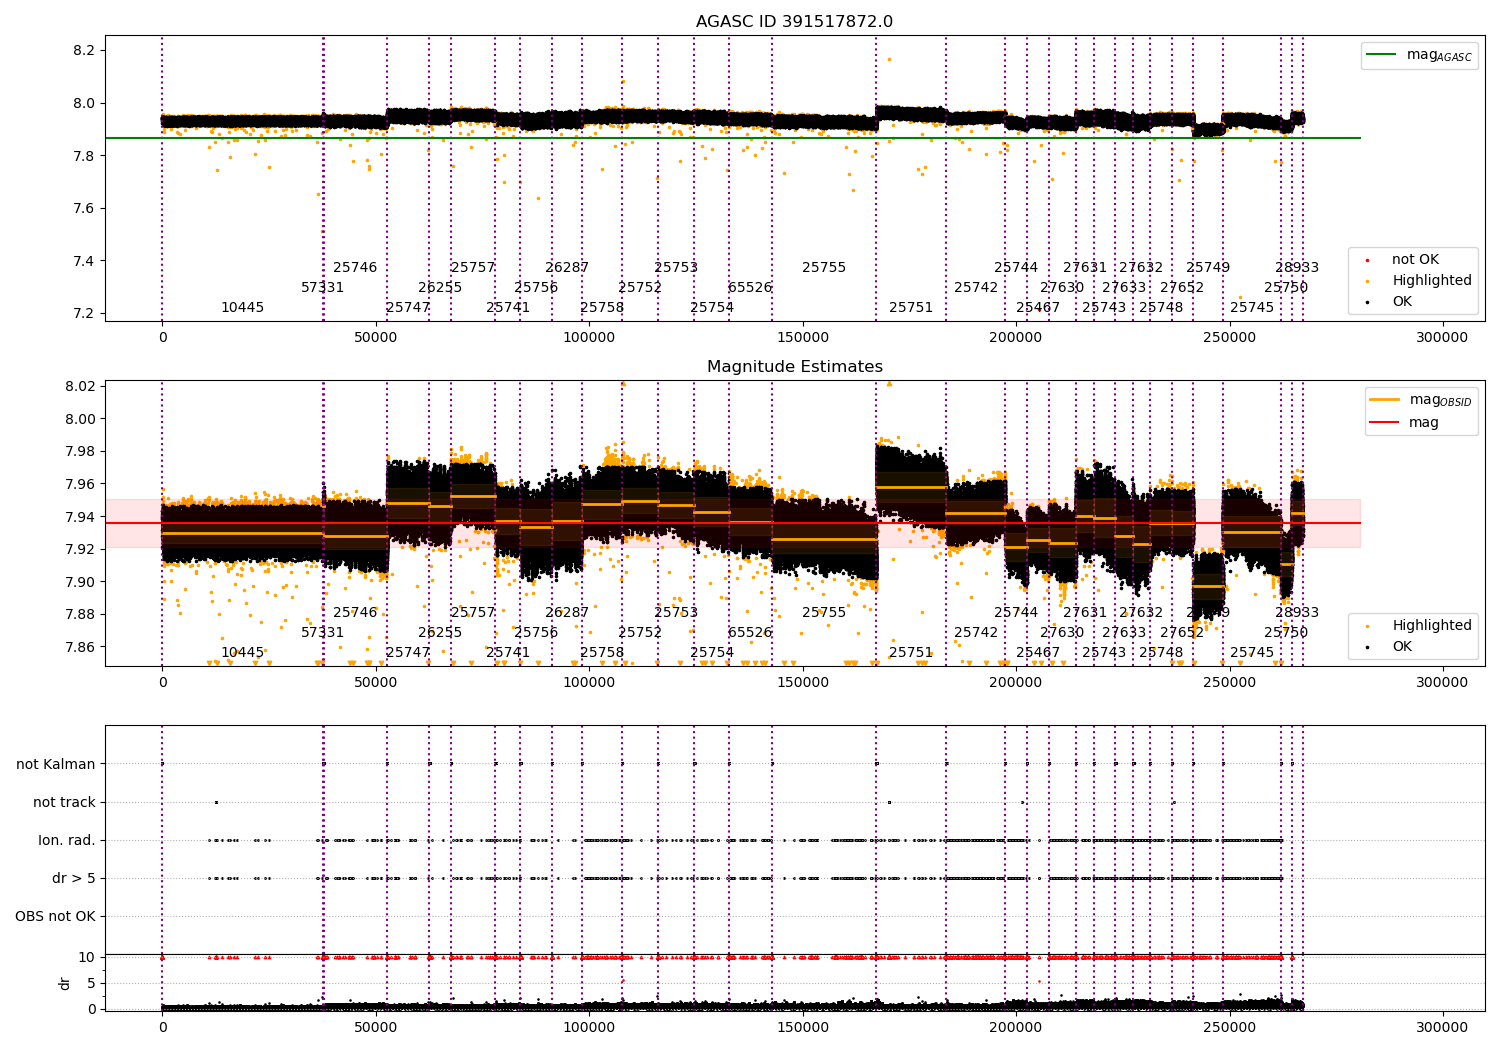Click obsid label '25742' in the top plot
Image resolution: width=1500 pixels, height=1050 pixels.
pyautogui.click(x=976, y=288)
